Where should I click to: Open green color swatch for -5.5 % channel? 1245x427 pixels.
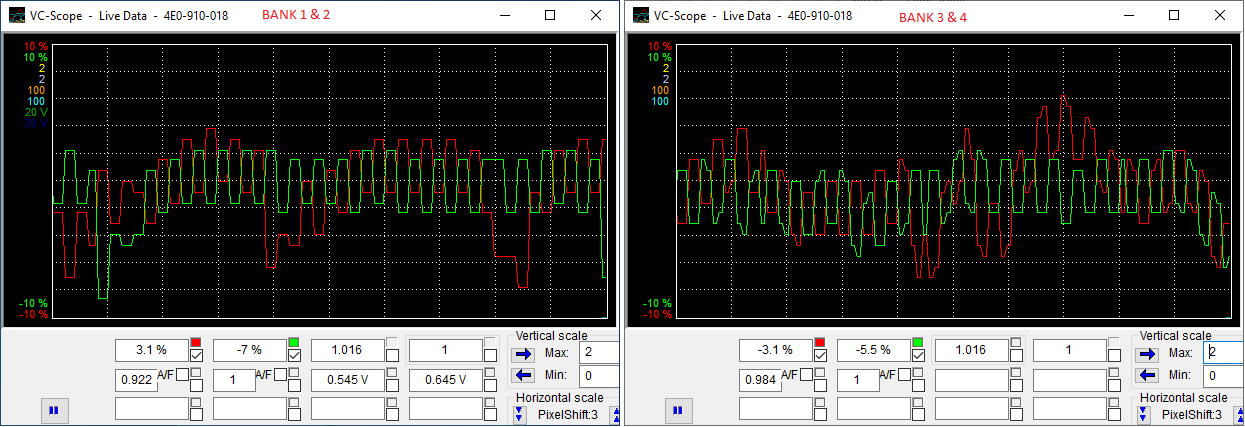[918, 342]
